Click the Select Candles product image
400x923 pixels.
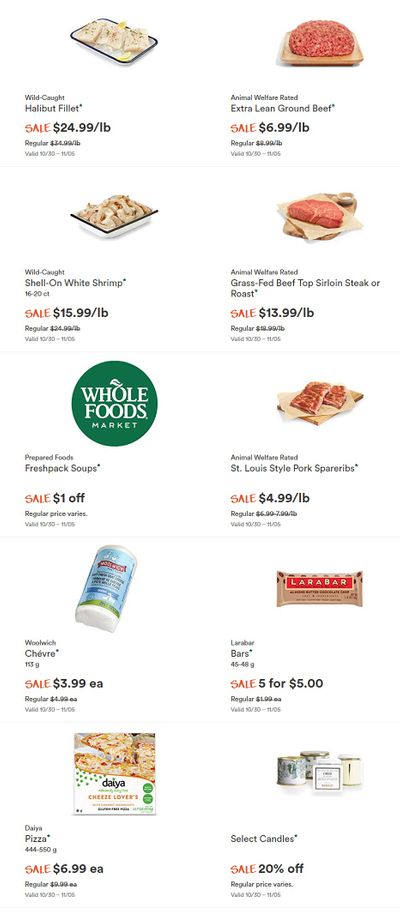click(x=320, y=772)
